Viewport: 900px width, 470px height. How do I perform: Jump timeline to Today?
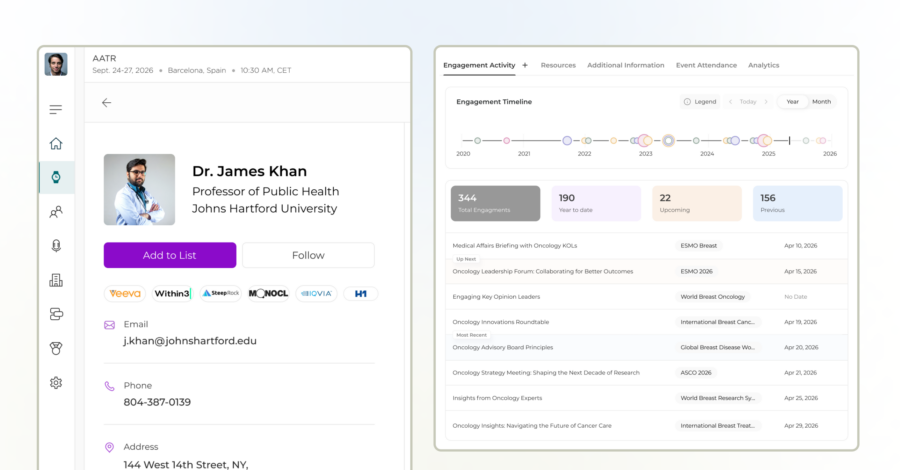(748, 102)
